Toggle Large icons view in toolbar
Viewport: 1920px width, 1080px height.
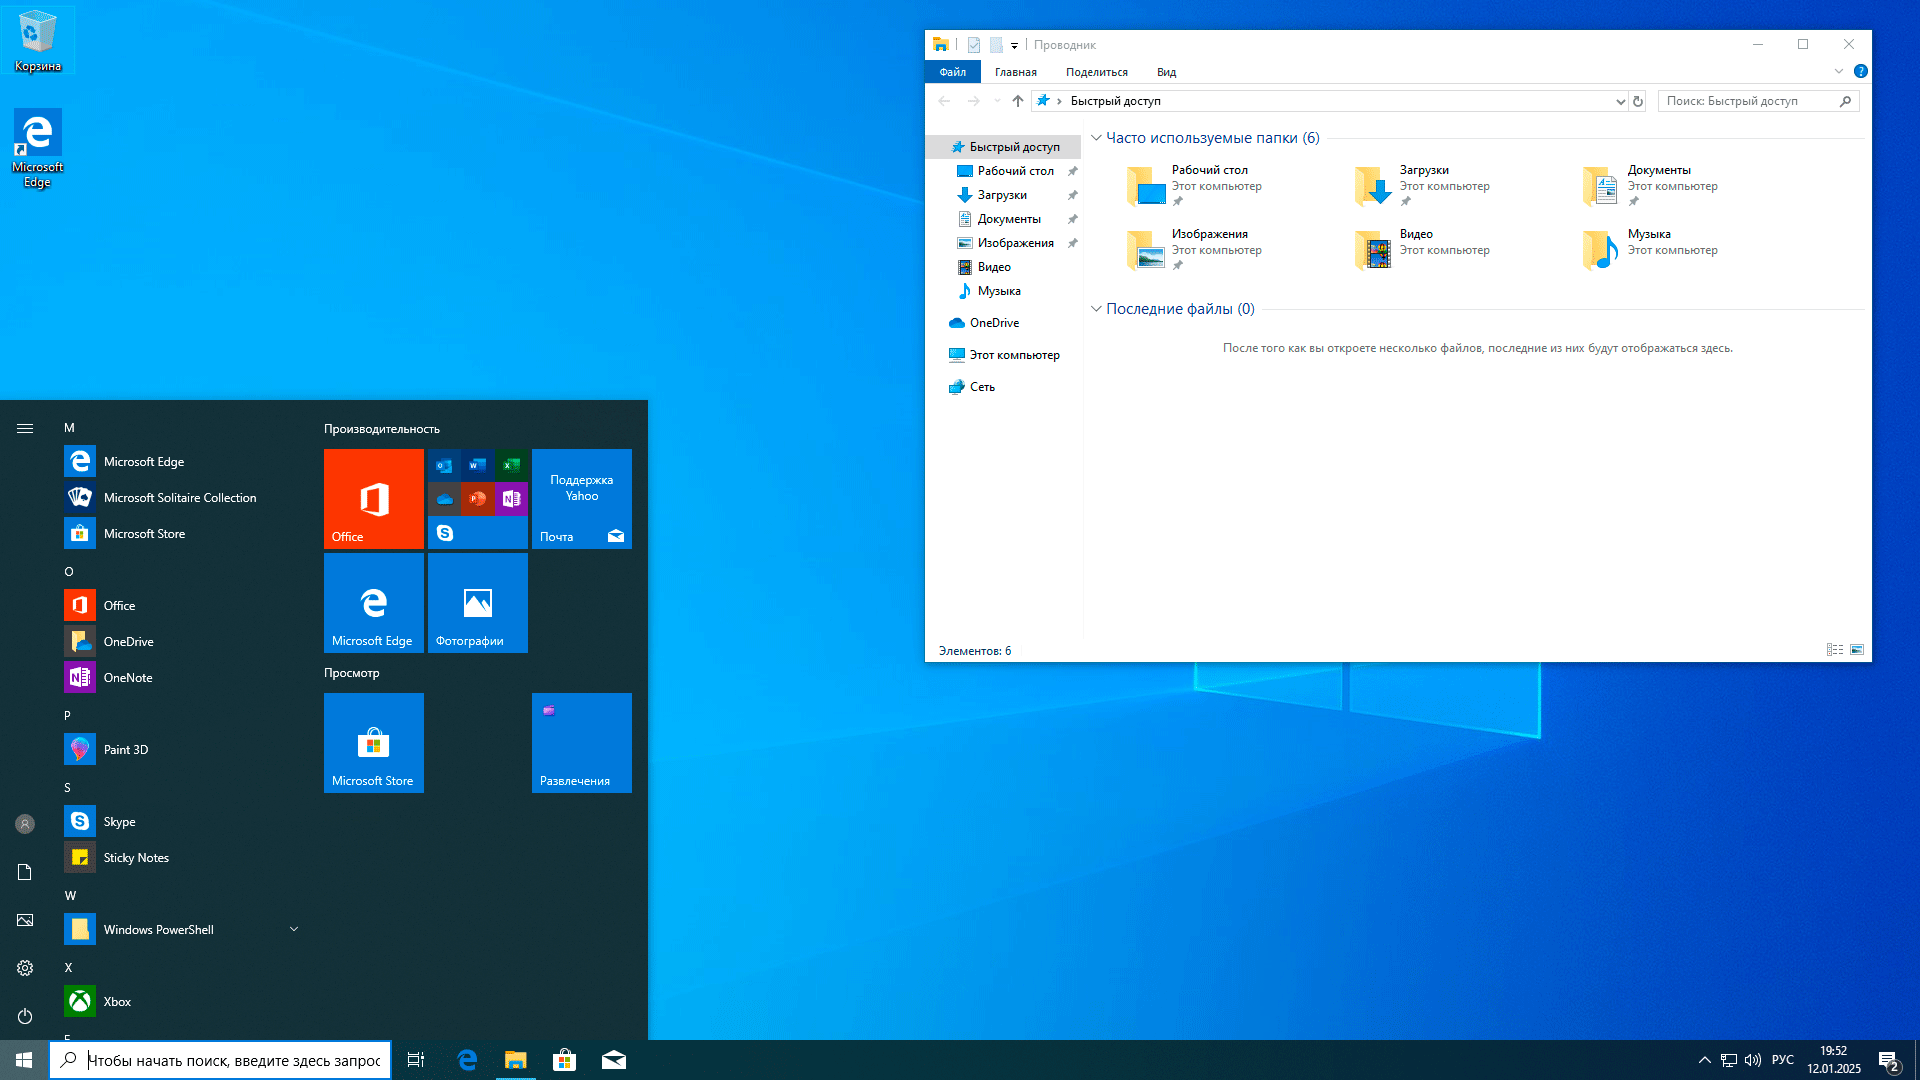1857,649
